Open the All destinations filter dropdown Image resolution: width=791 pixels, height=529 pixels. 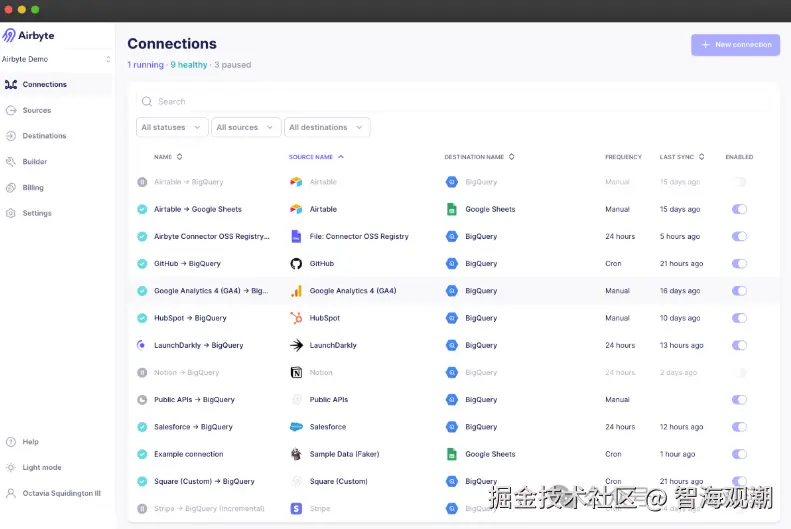point(327,127)
